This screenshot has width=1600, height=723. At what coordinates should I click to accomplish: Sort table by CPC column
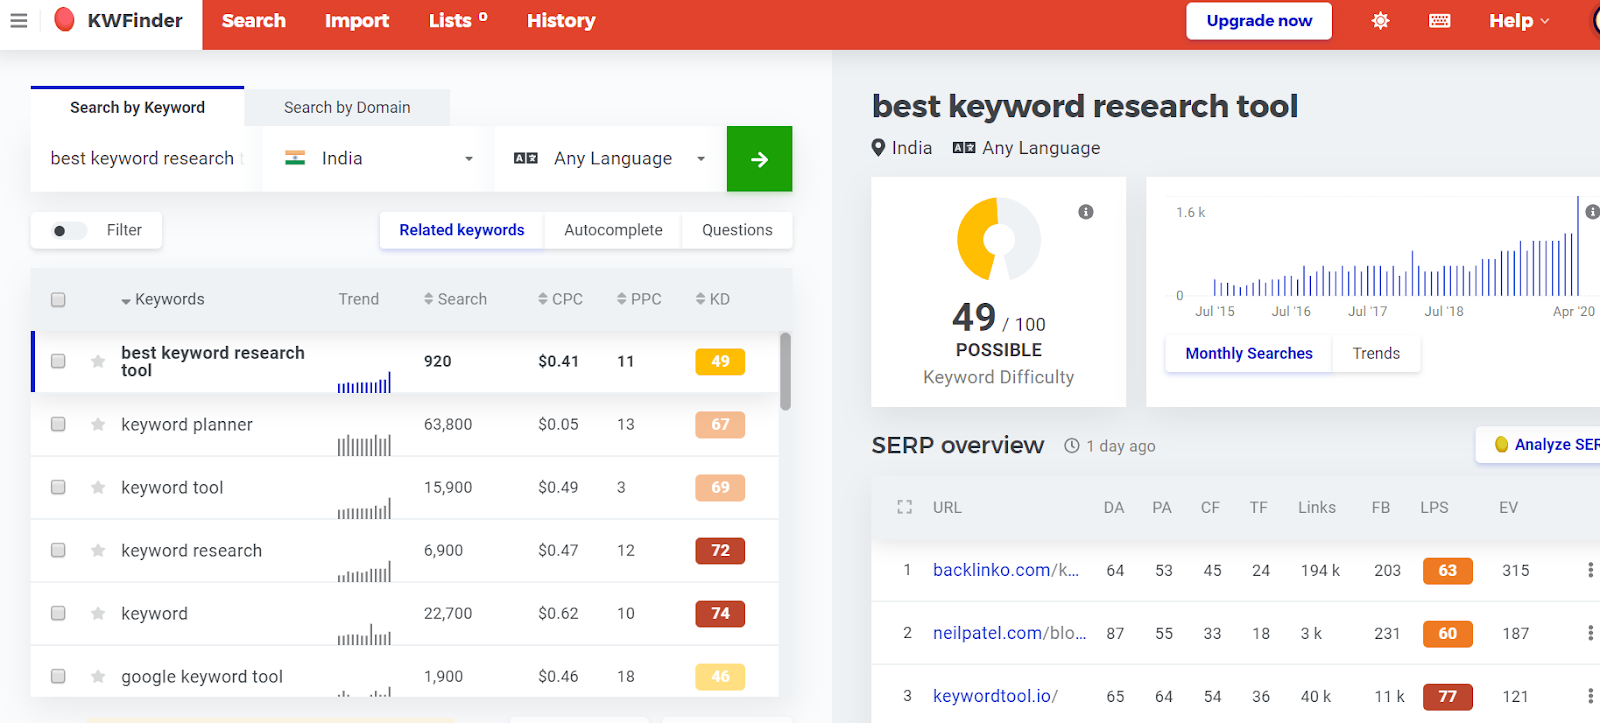(560, 299)
